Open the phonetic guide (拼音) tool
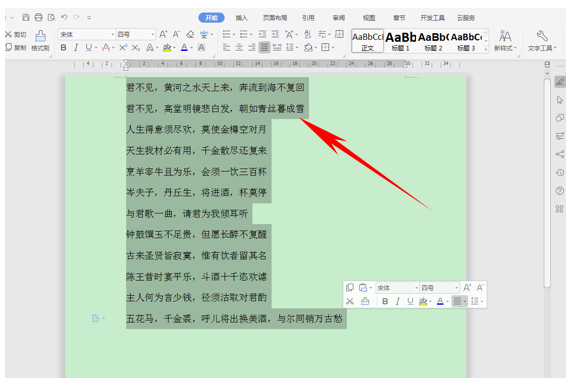Image resolution: width=566 pixels, height=378 pixels. [x=204, y=35]
